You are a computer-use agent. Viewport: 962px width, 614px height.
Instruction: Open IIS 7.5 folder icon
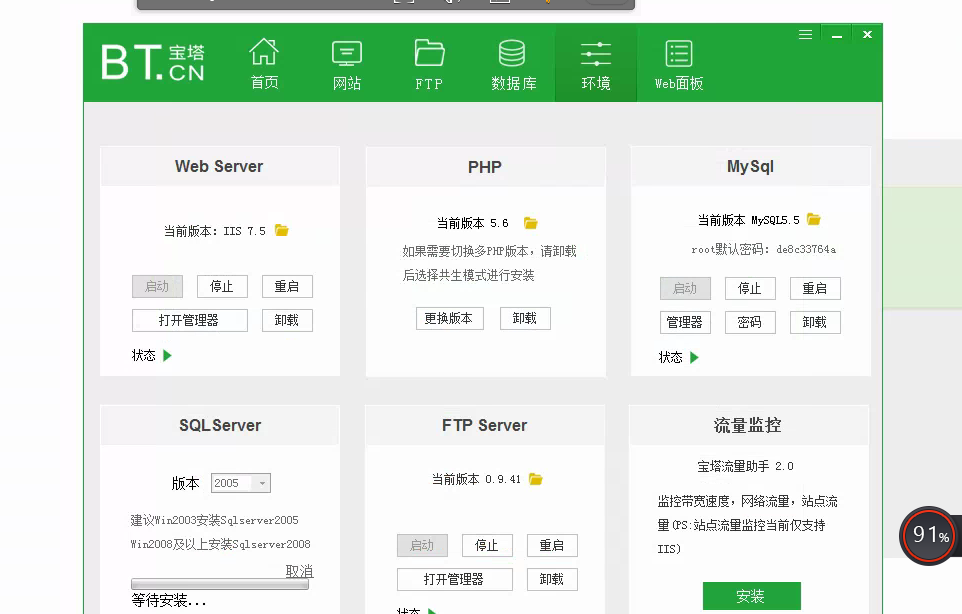[282, 231]
